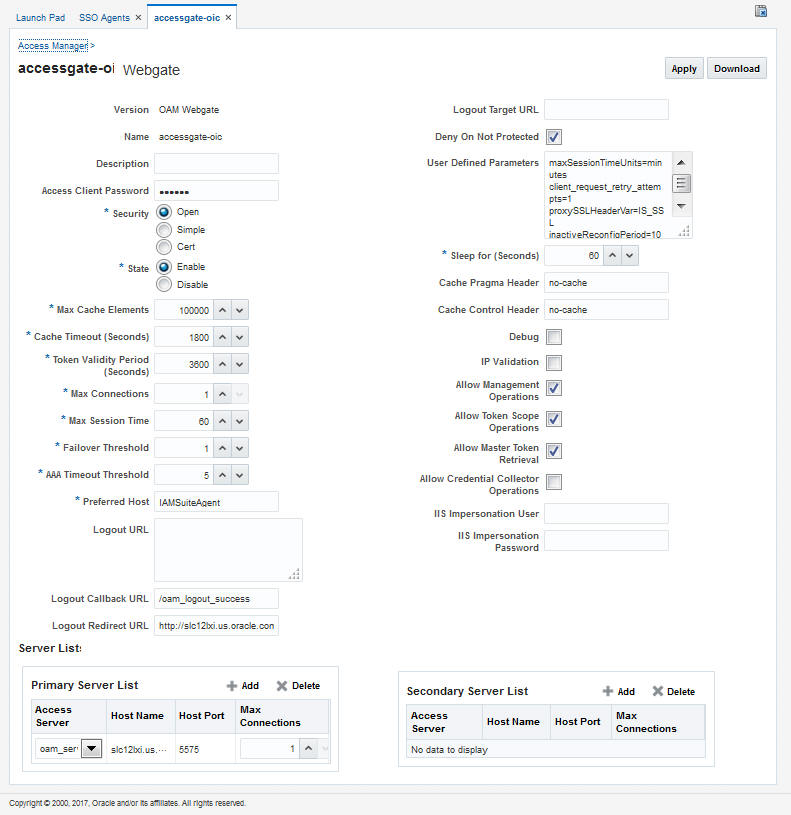Add a server to Secondary Server List
The height and width of the screenshot is (815, 791).
click(x=618, y=691)
